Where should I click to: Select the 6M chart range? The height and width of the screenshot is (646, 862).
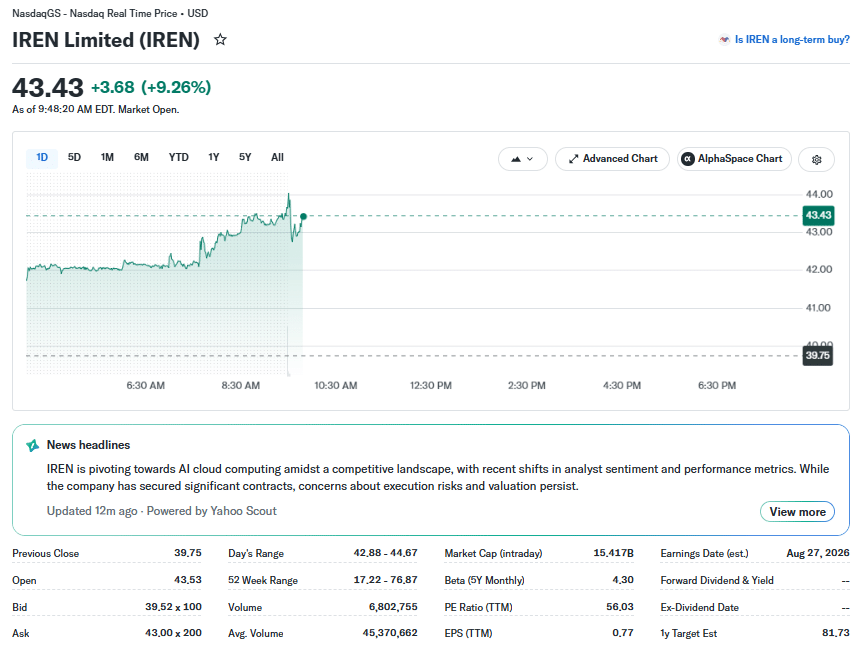pos(141,157)
